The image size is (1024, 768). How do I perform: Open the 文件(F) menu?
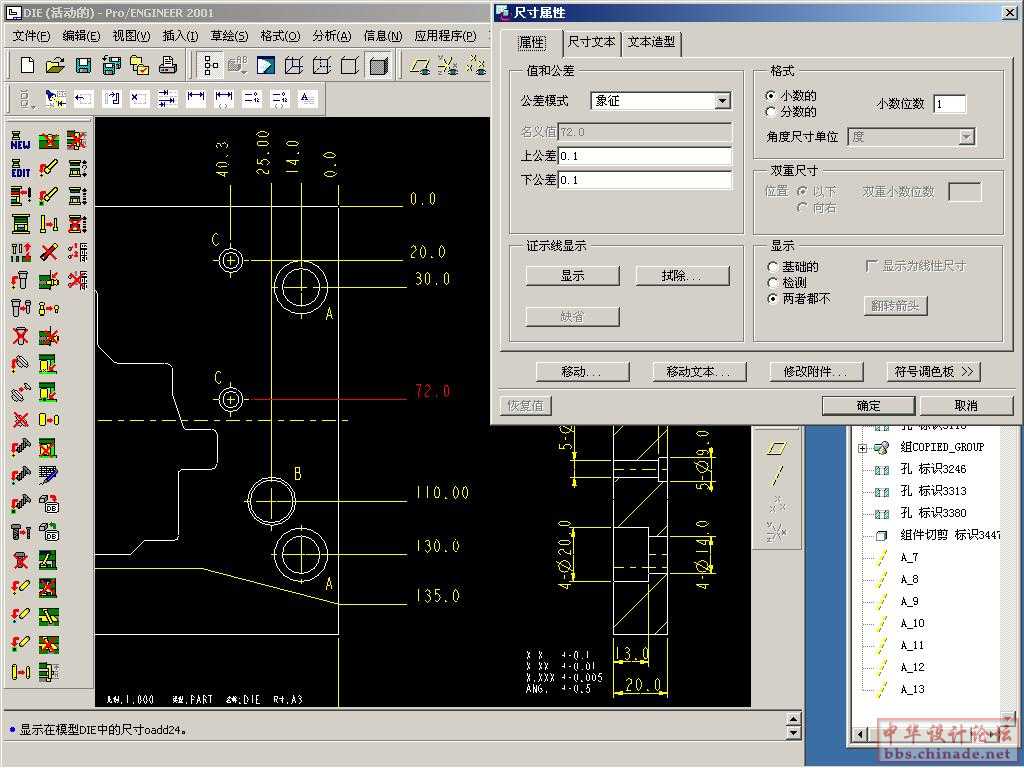(31, 36)
